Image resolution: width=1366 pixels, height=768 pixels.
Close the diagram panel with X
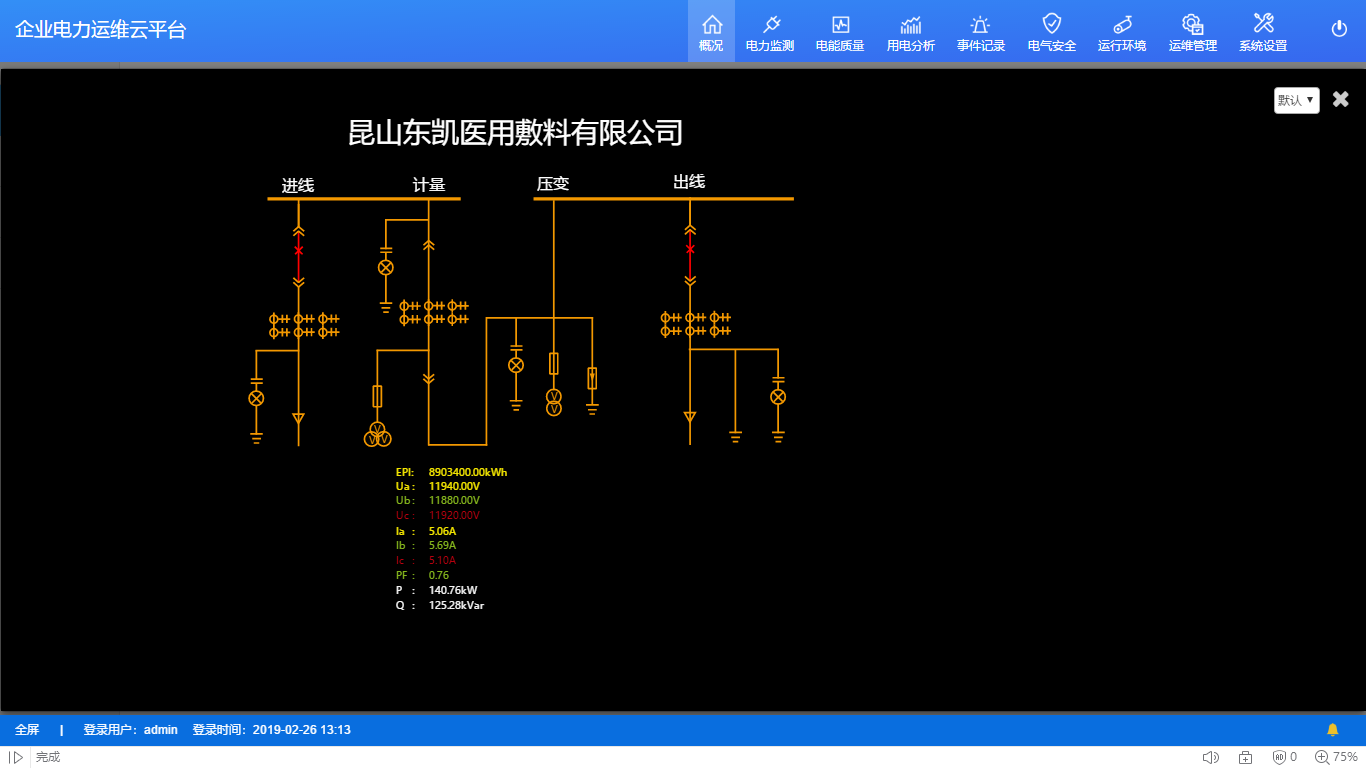click(1341, 99)
